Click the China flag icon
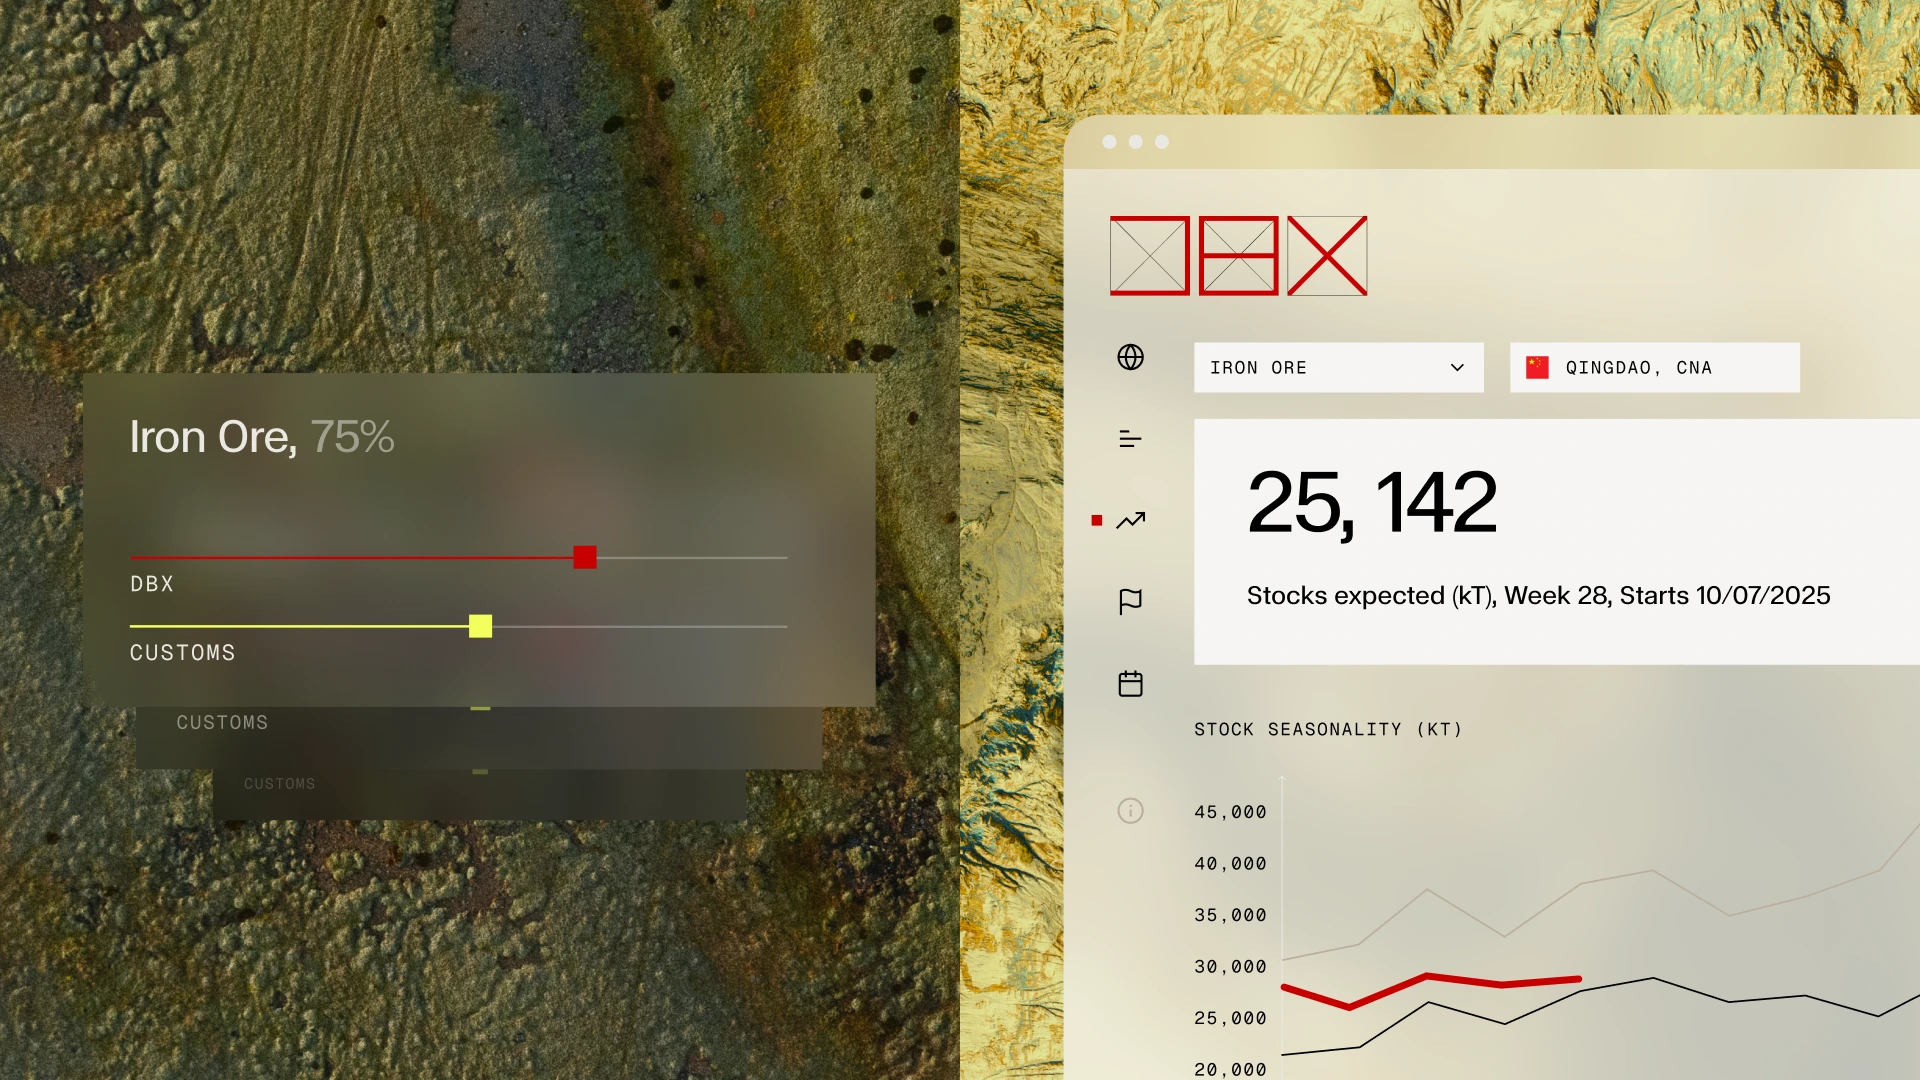The width and height of the screenshot is (1920, 1080). tap(1537, 368)
